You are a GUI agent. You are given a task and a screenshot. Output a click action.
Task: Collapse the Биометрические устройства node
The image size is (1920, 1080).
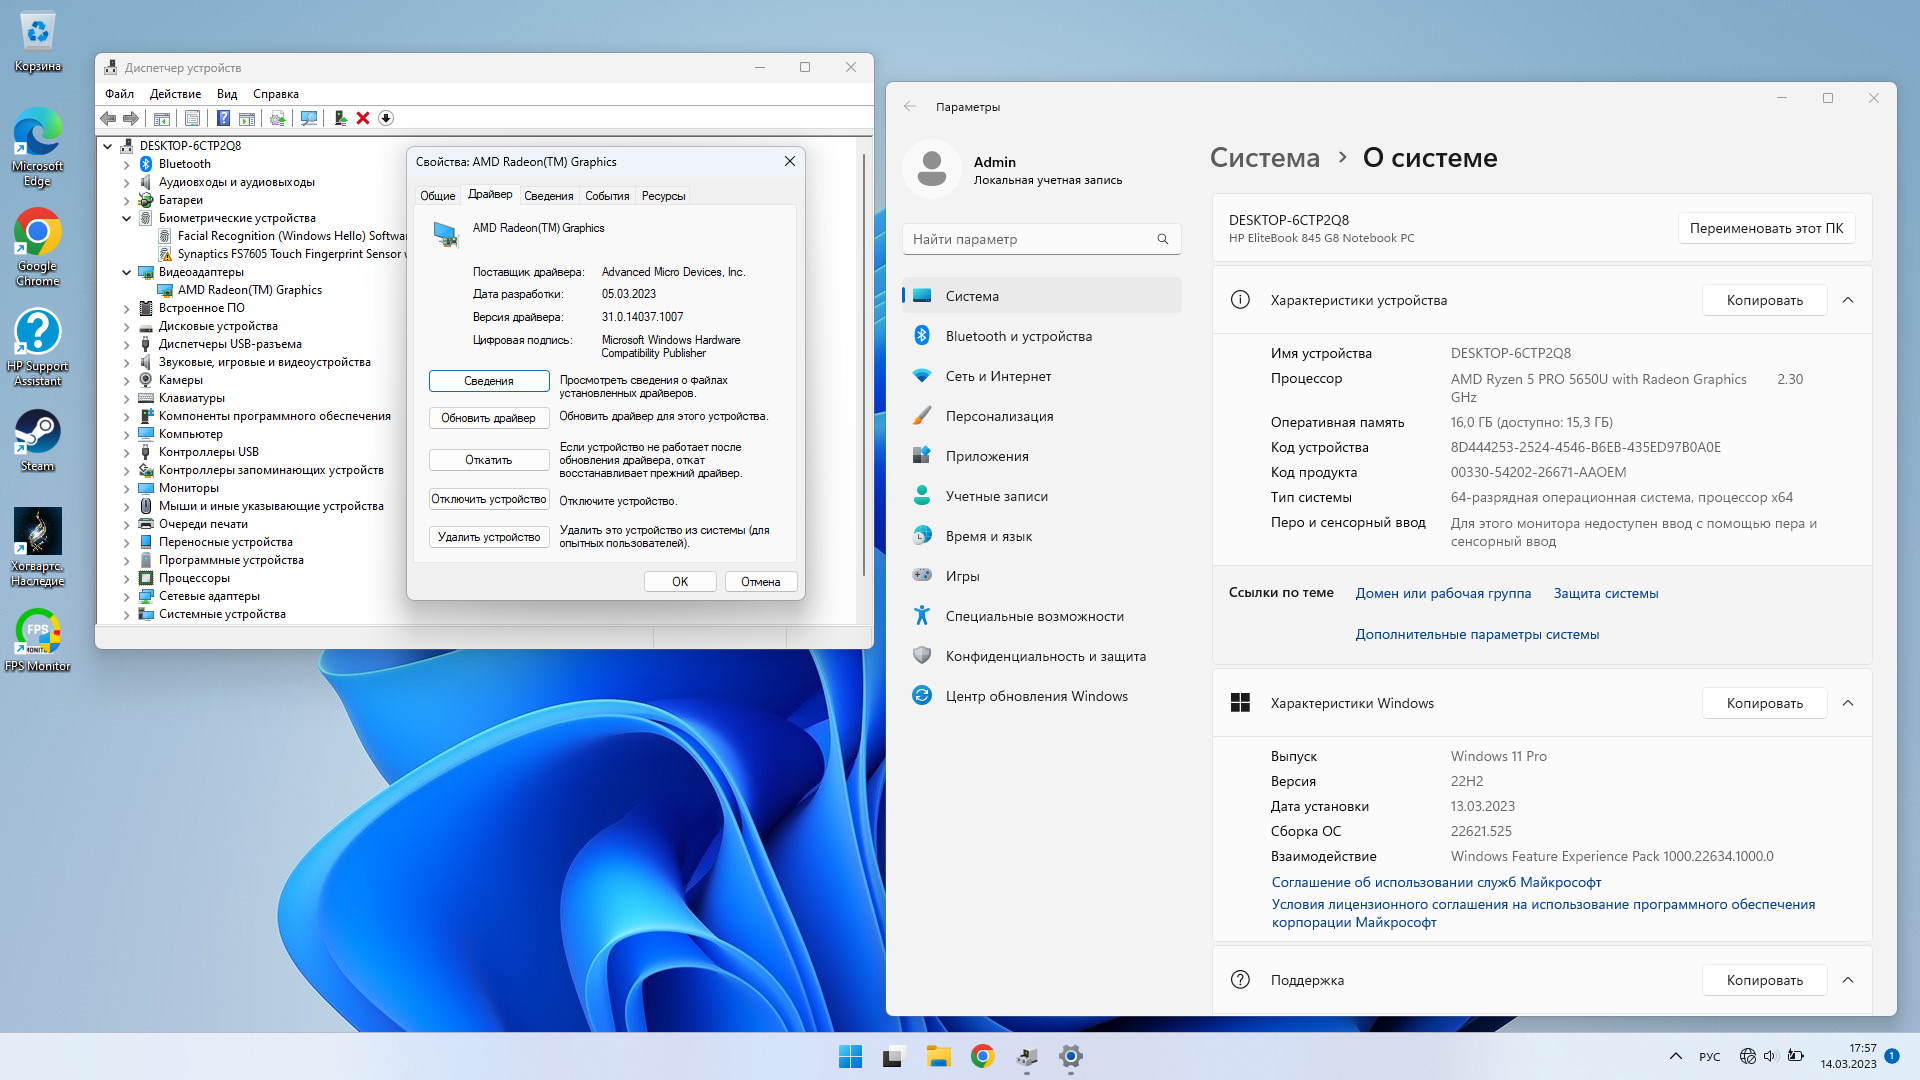click(127, 218)
